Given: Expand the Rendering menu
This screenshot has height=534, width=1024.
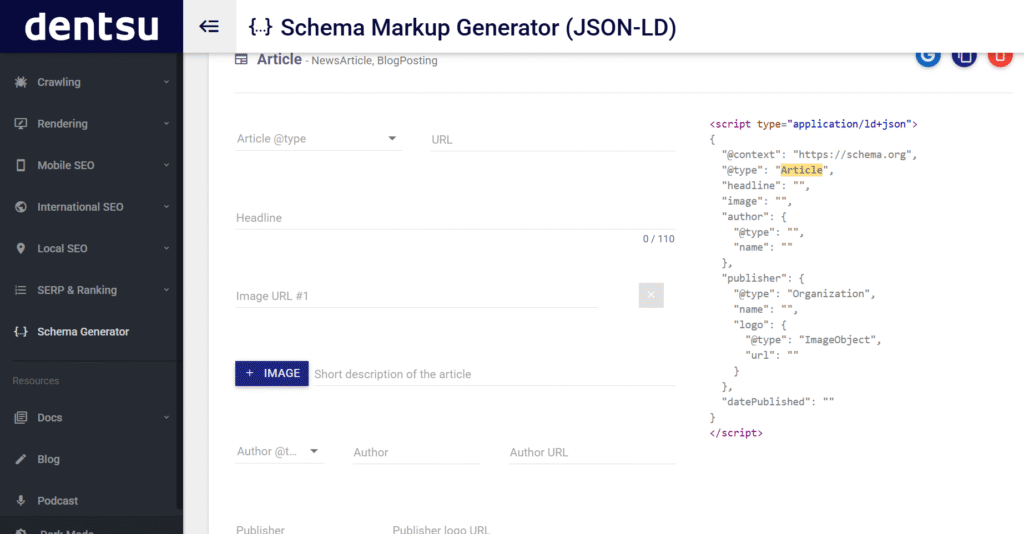Looking at the screenshot, I should (x=167, y=123).
